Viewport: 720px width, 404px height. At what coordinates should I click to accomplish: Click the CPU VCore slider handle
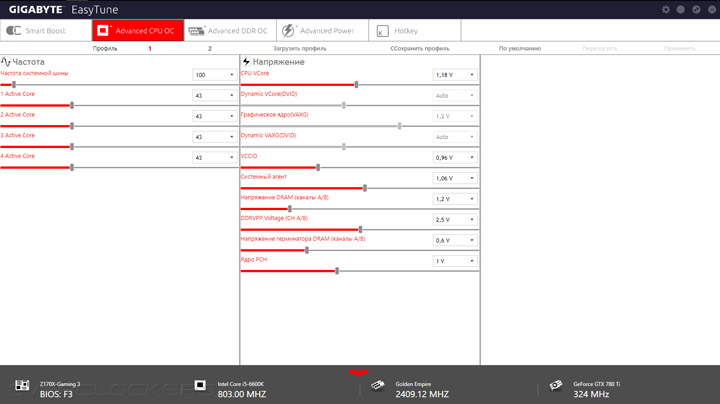pyautogui.click(x=356, y=84)
